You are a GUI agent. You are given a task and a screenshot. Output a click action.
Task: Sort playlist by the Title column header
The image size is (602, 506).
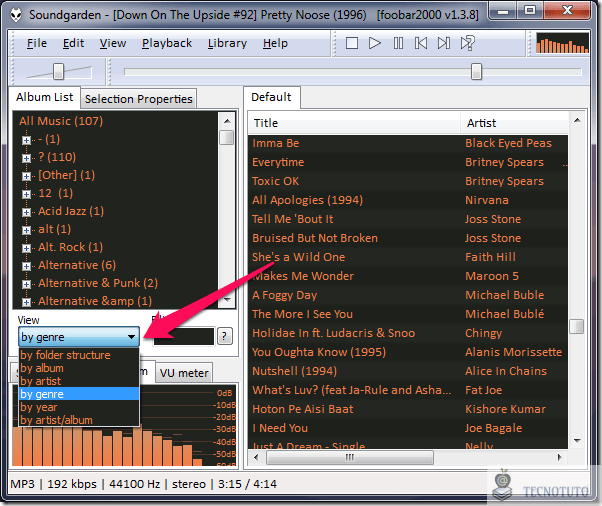tap(354, 123)
